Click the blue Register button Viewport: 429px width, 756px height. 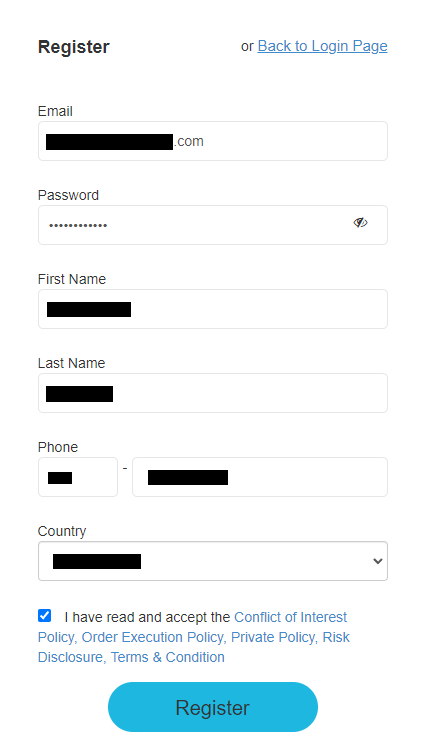(213, 707)
